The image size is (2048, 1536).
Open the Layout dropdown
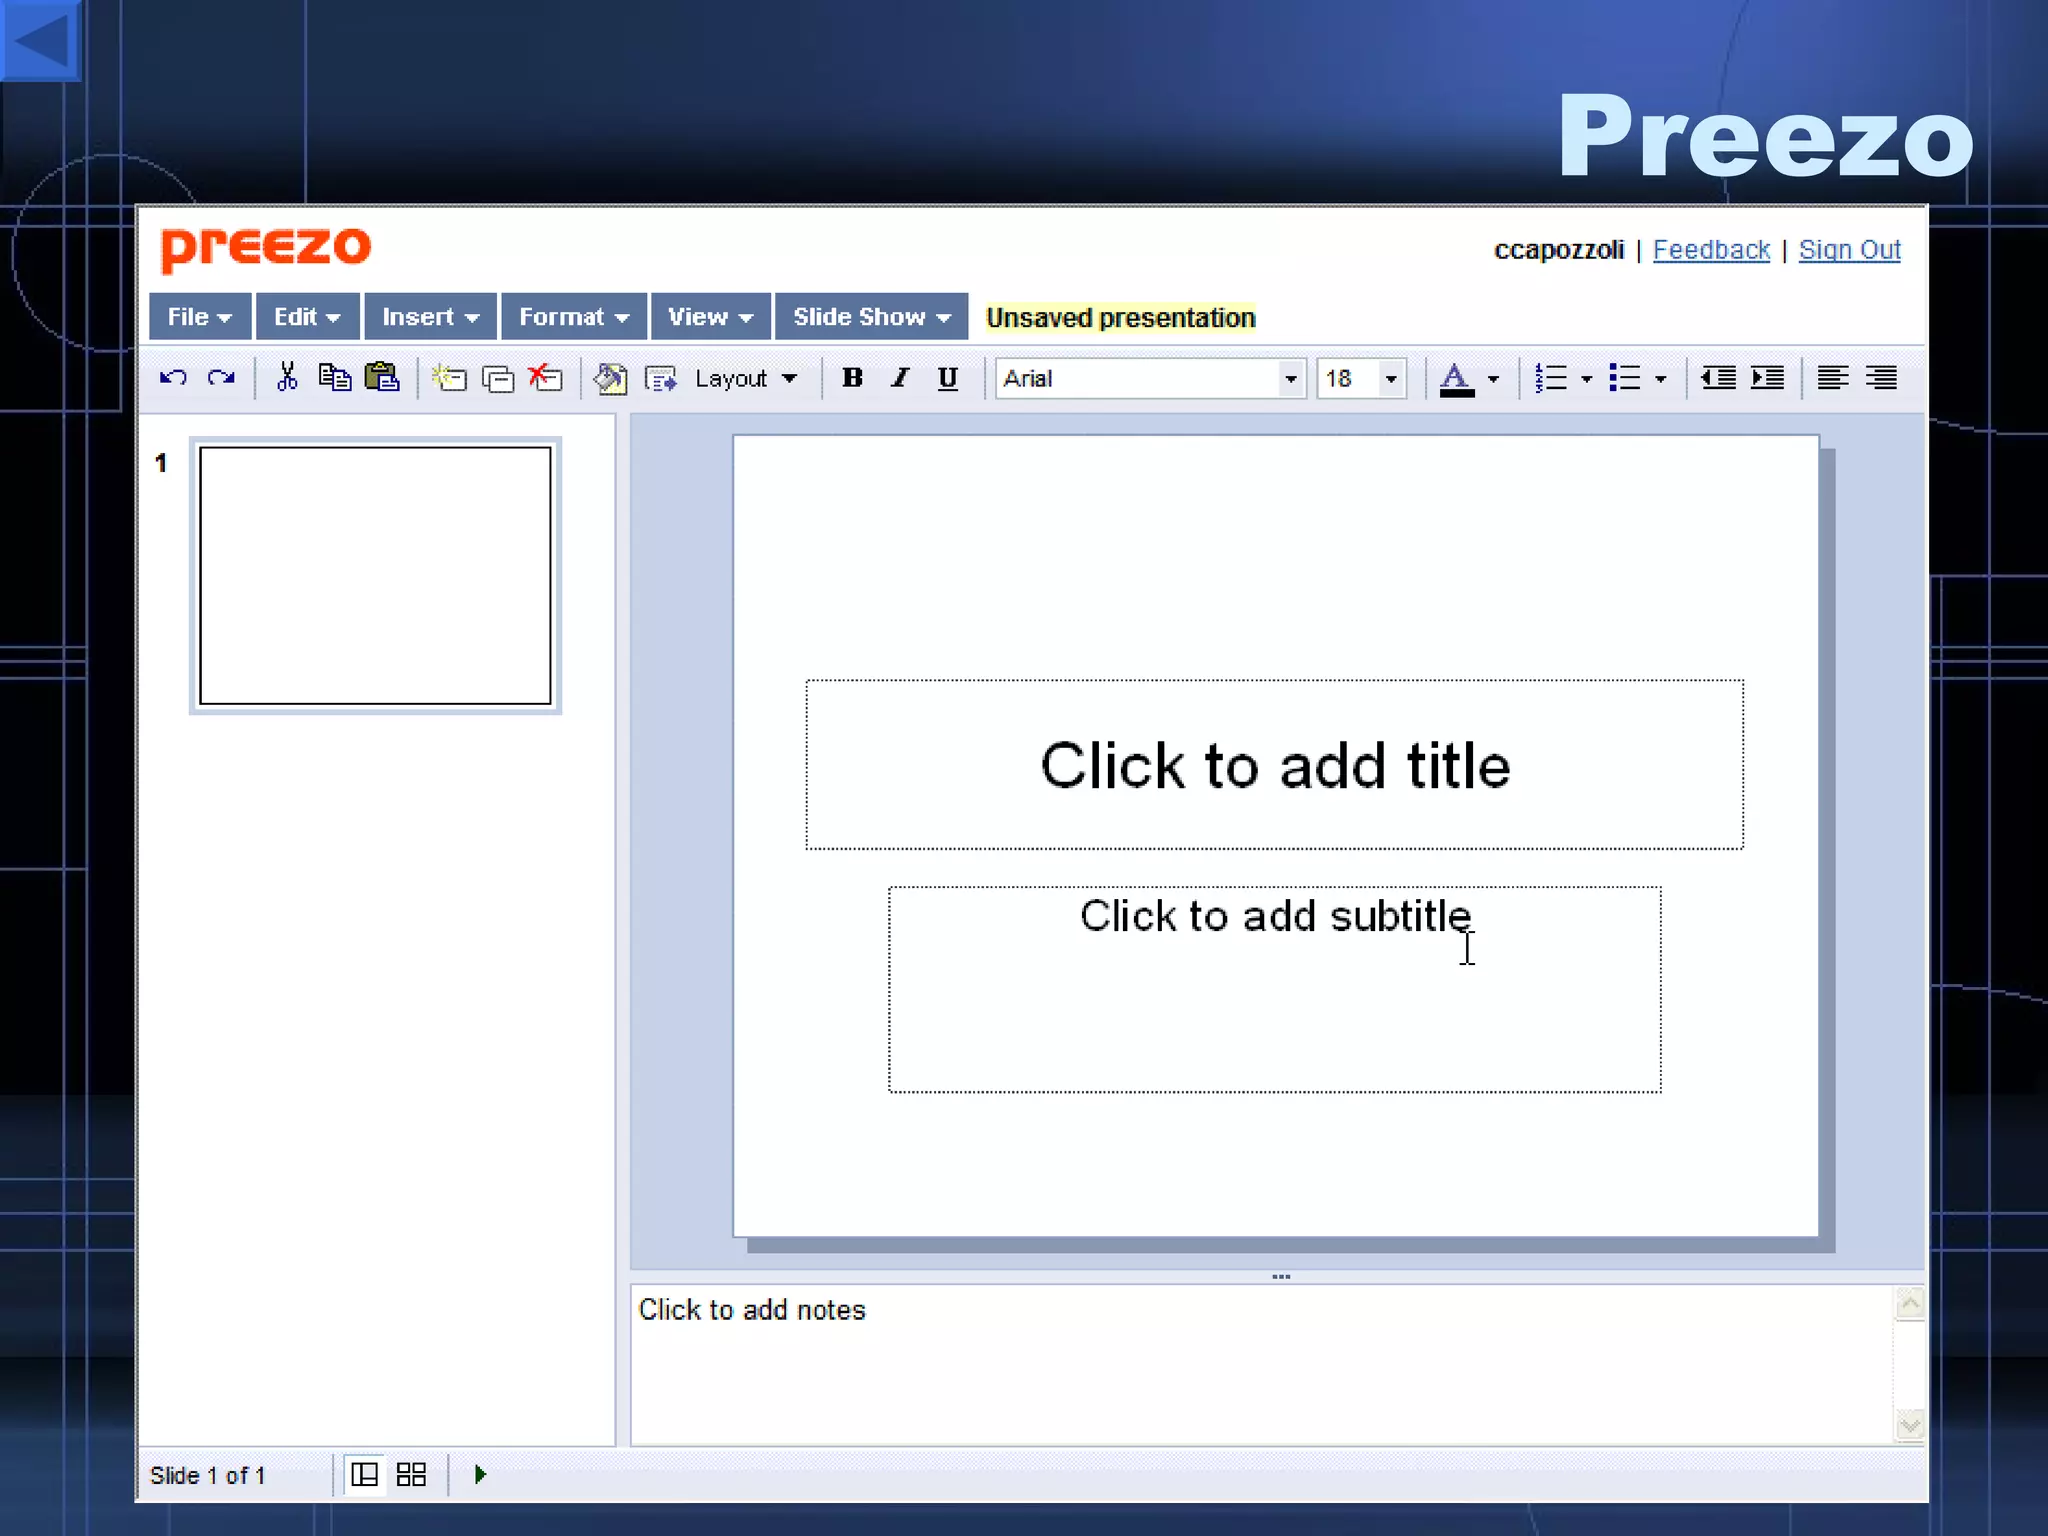[x=746, y=379]
